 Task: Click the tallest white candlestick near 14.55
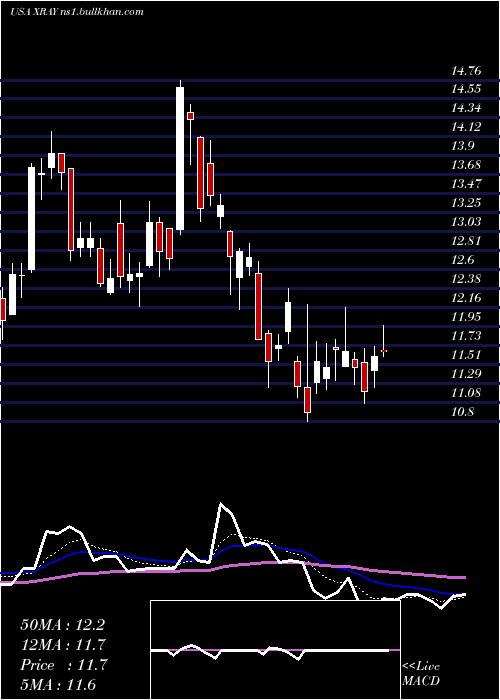(180, 158)
